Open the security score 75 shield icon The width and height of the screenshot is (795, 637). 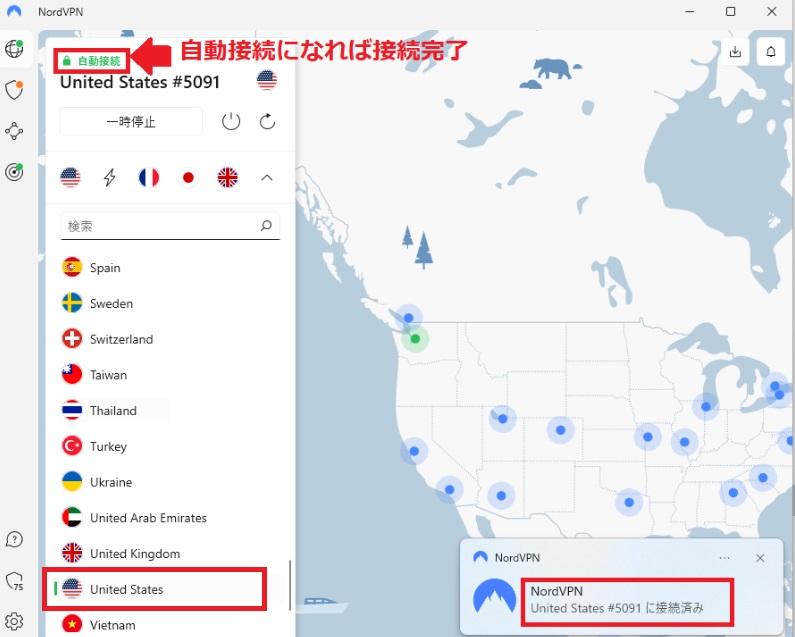pos(14,581)
